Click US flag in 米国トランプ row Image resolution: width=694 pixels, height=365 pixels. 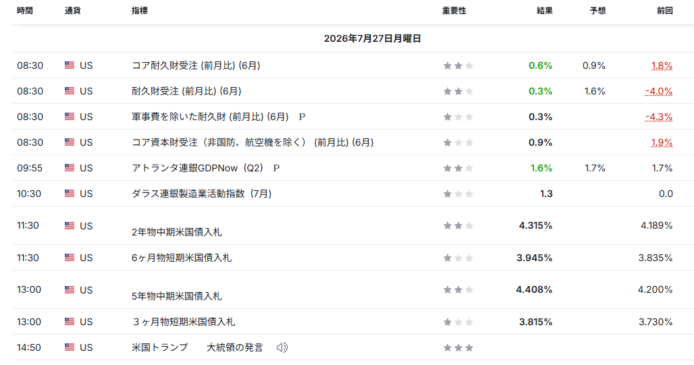69,347
